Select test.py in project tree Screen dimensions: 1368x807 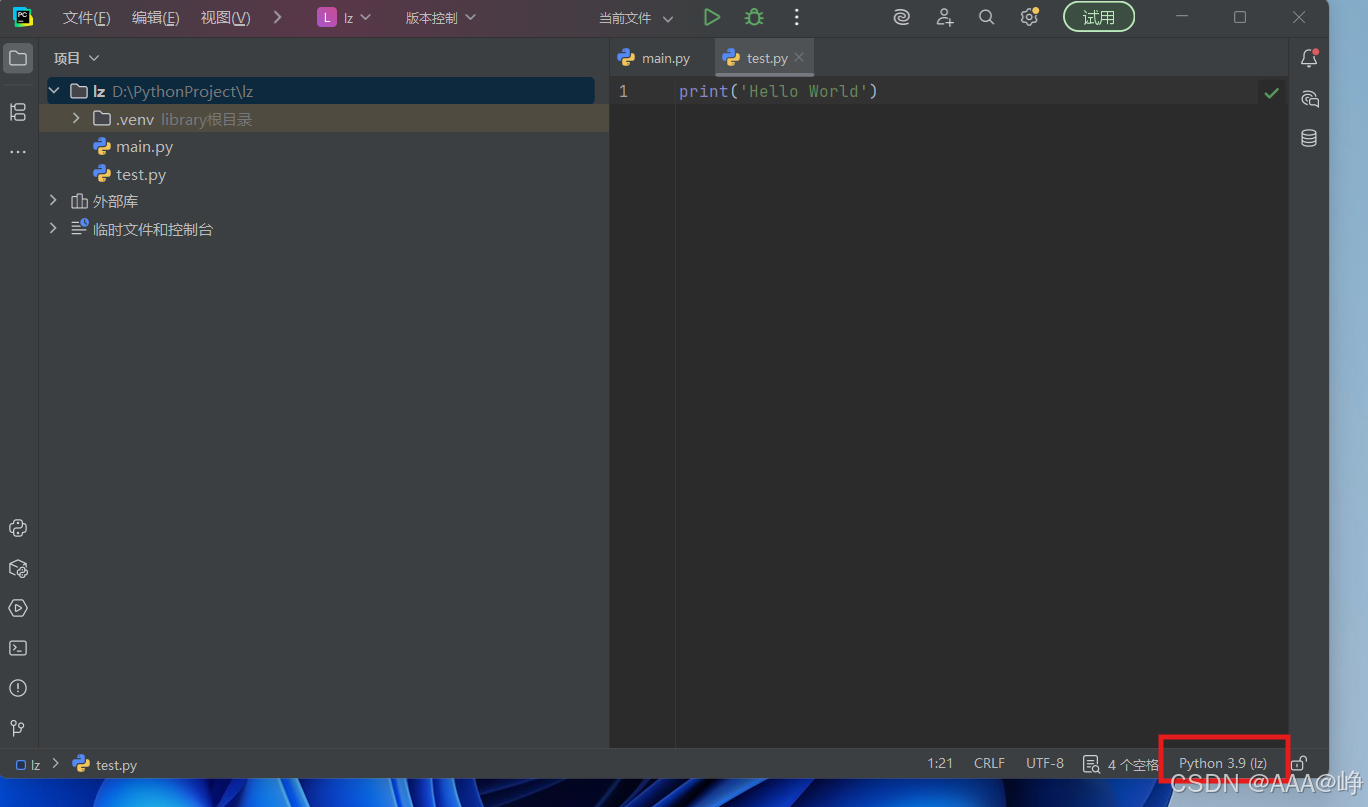[141, 175]
